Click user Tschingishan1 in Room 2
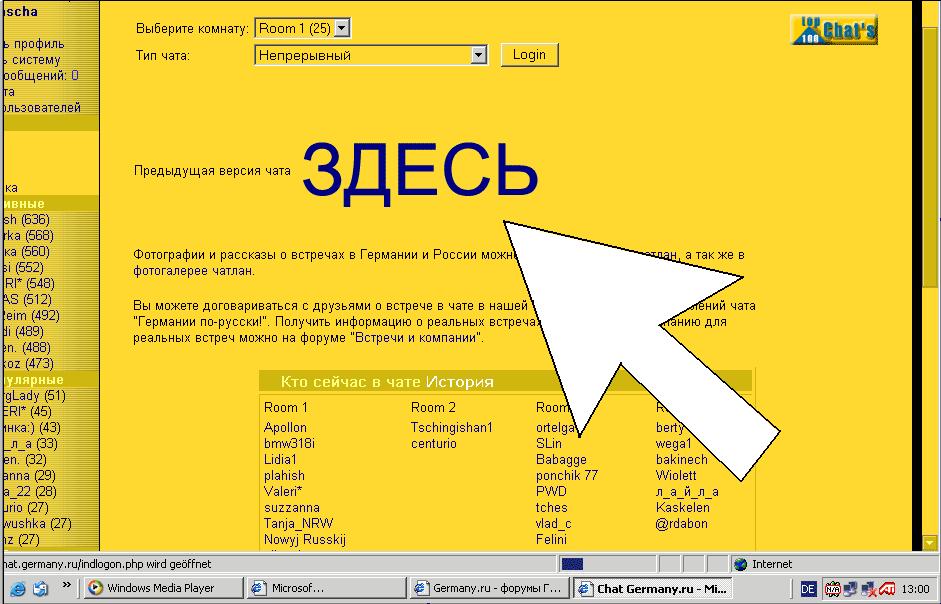This screenshot has height=604, width=941. tap(452, 428)
